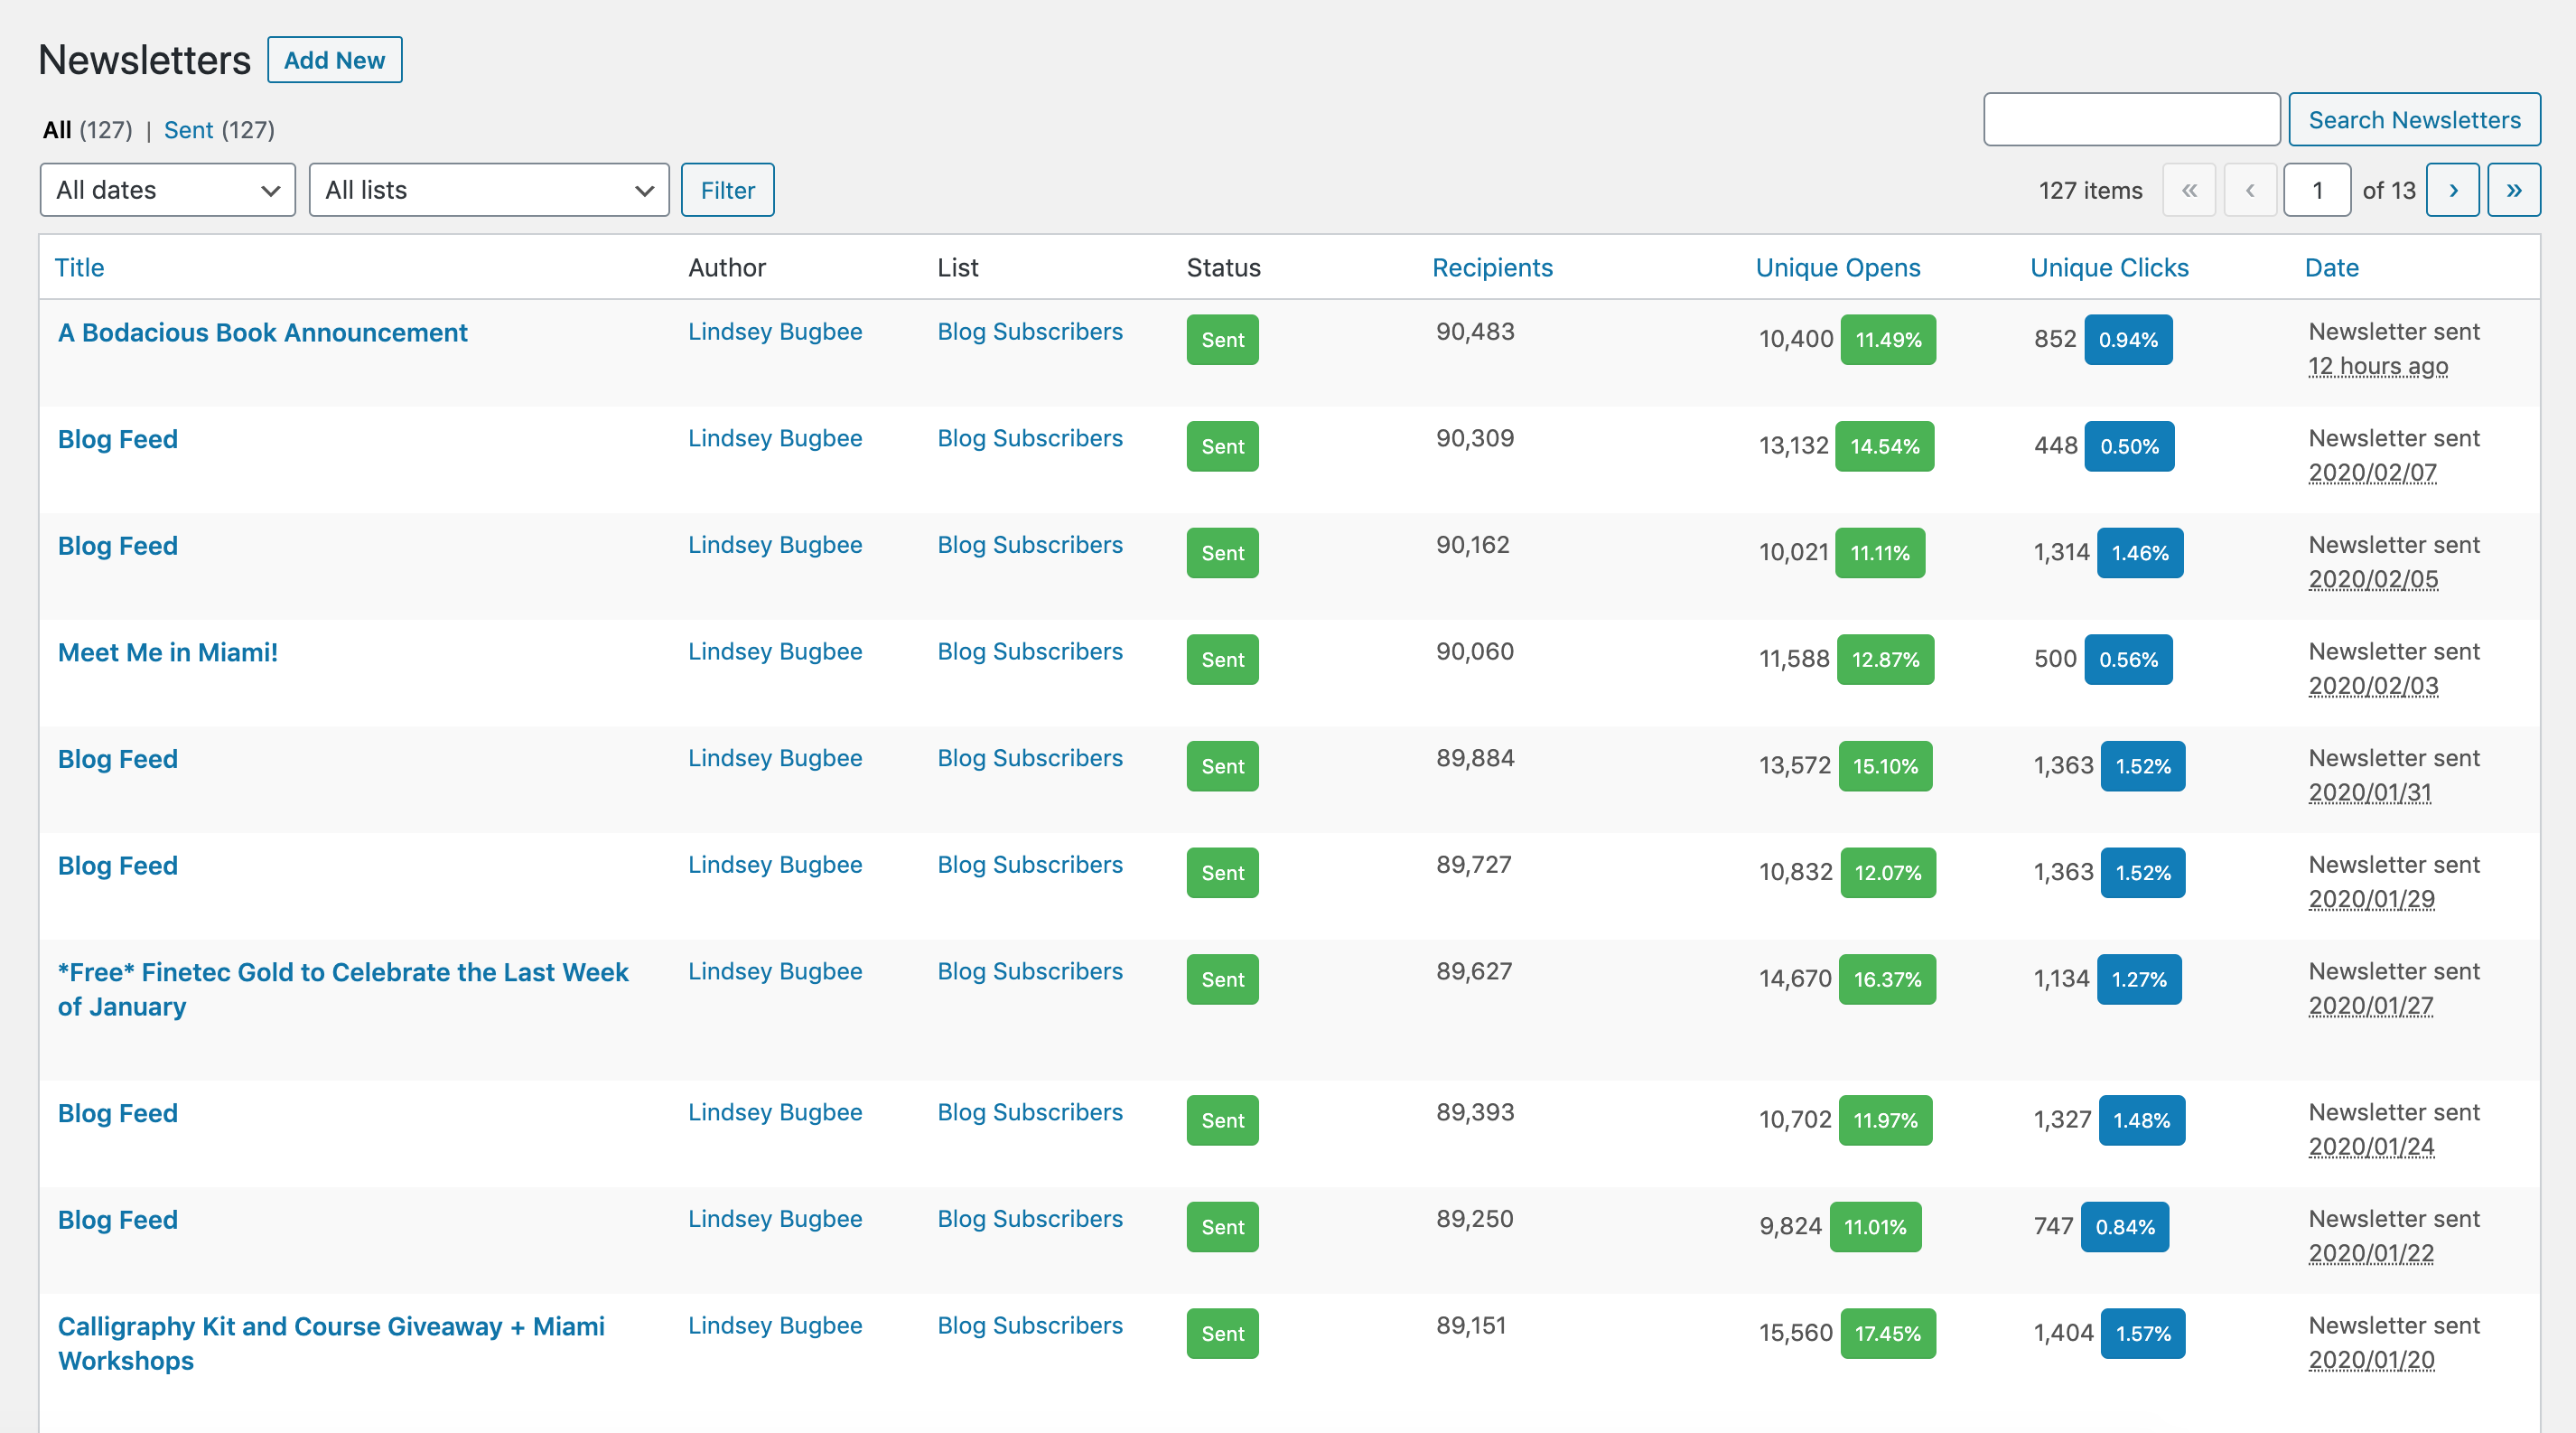Click the List column header
Viewport: 2576px width, 1433px height.
click(958, 268)
